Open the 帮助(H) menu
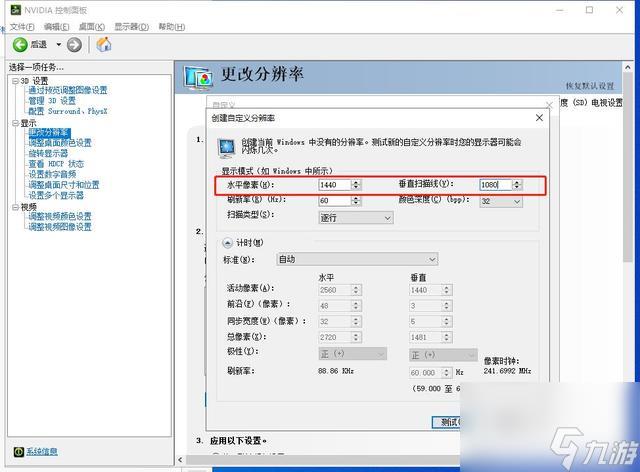The image size is (640, 472). (171, 27)
